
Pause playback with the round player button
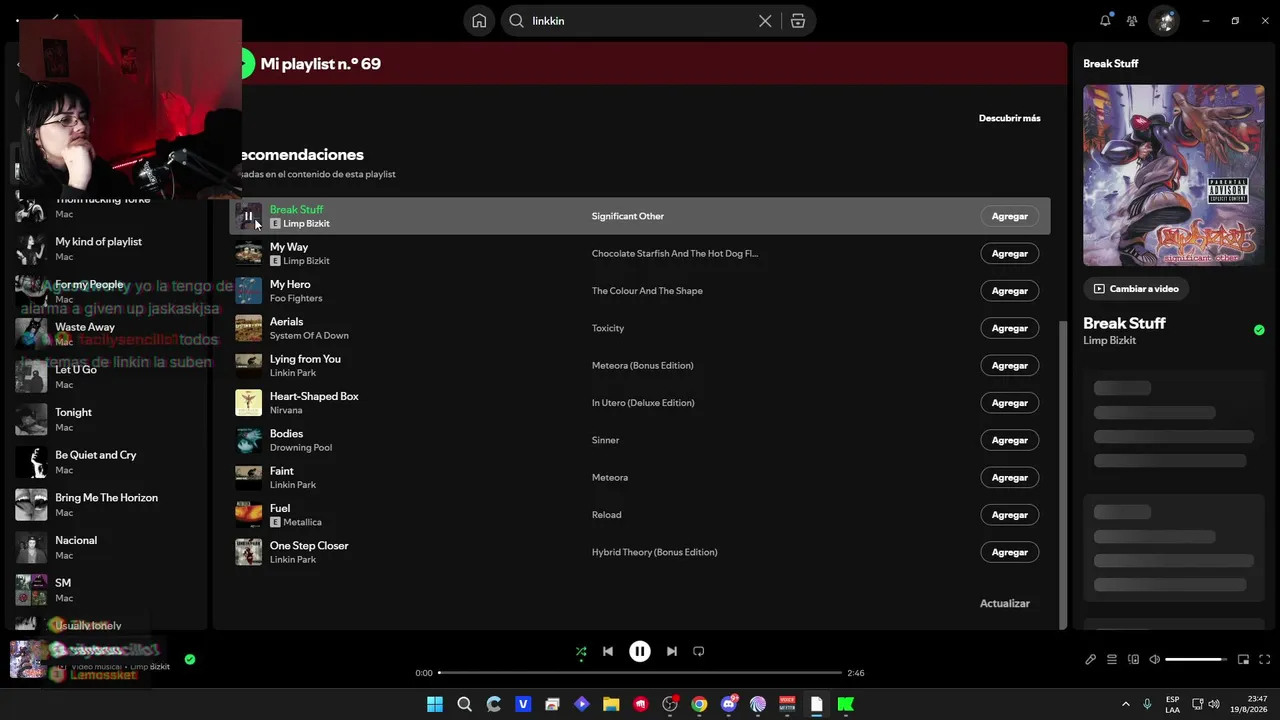[x=640, y=651]
